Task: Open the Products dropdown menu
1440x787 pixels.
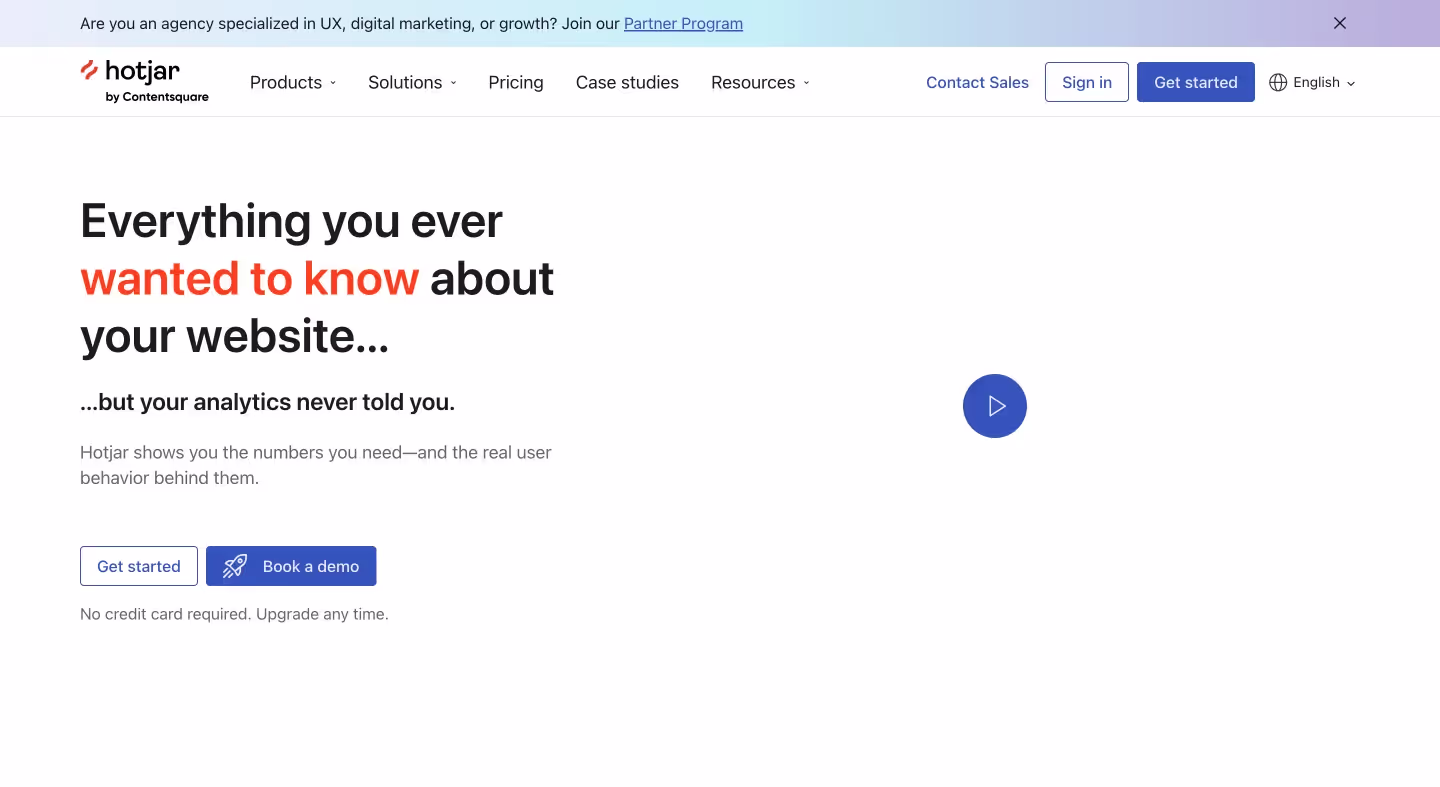Action: 293,83
